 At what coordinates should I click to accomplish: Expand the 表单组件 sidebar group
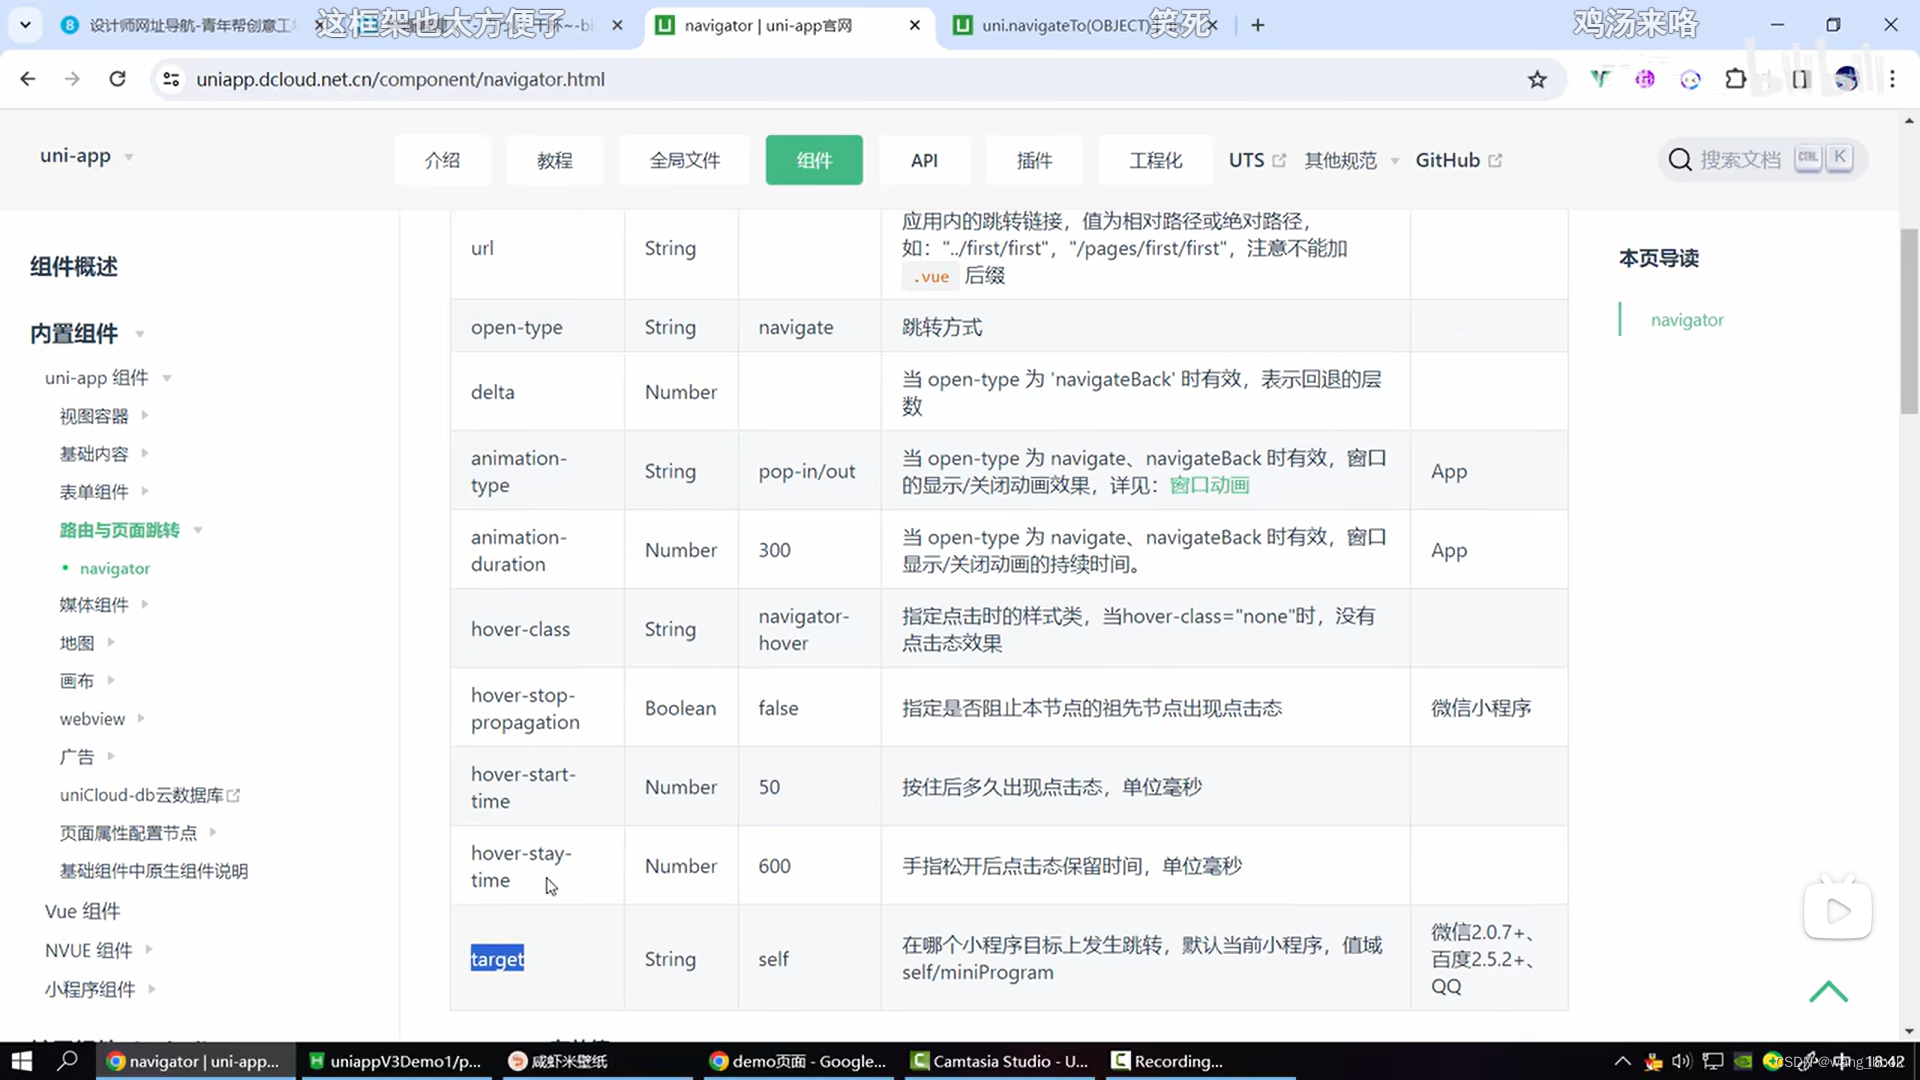coord(104,491)
